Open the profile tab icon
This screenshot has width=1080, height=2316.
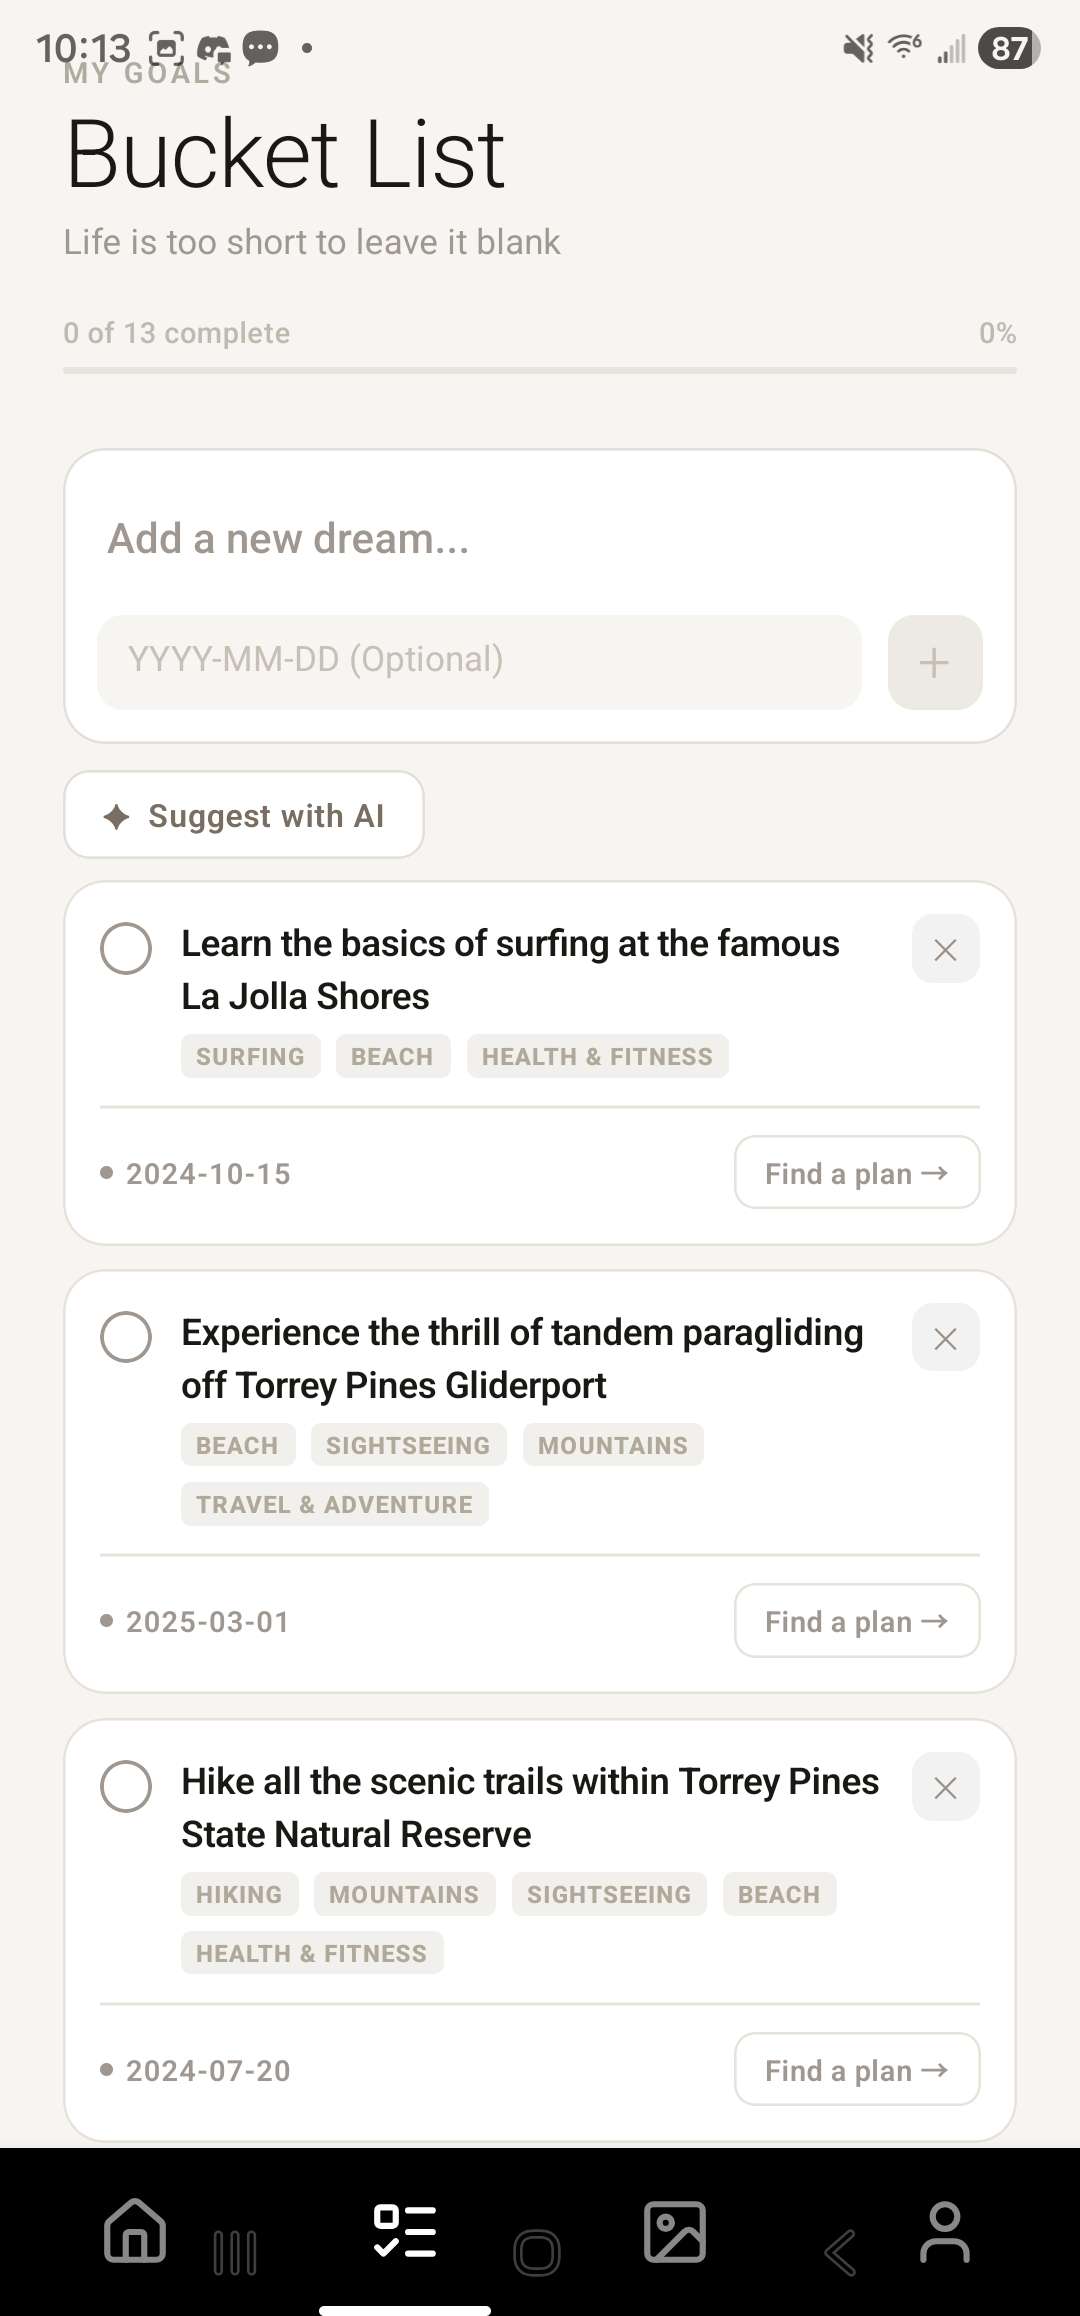tap(944, 2231)
